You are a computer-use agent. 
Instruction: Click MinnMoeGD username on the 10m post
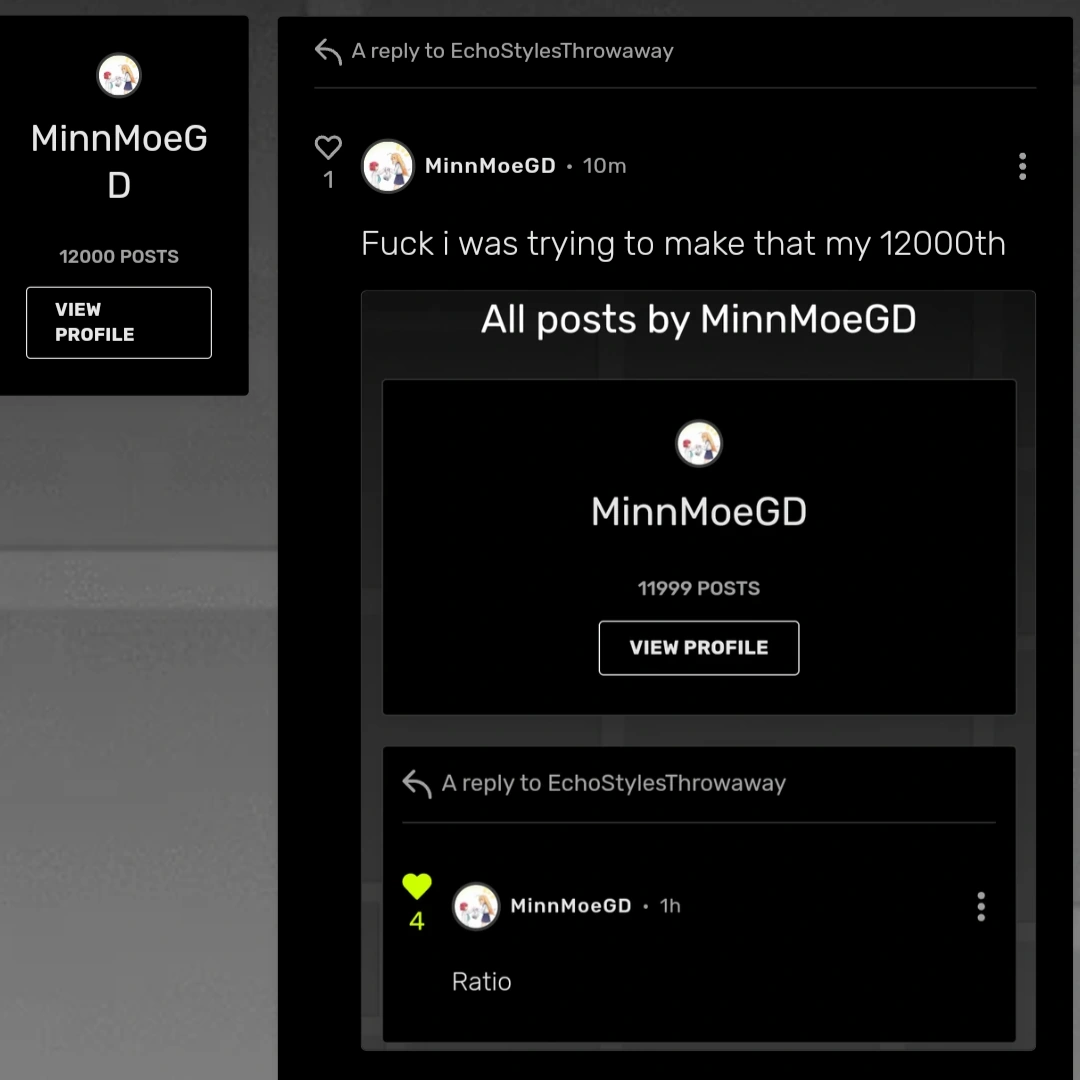pos(490,166)
